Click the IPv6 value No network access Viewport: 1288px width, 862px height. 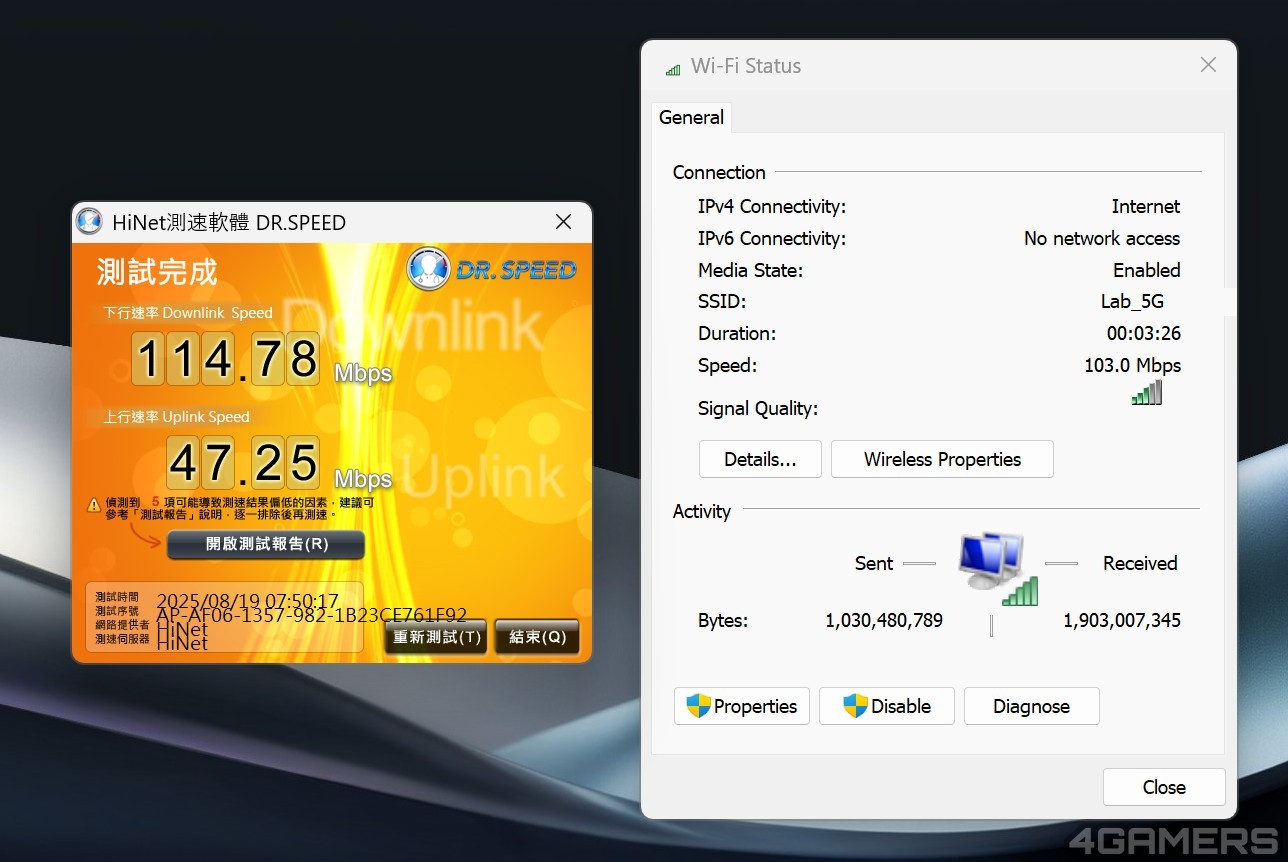[x=1102, y=238]
